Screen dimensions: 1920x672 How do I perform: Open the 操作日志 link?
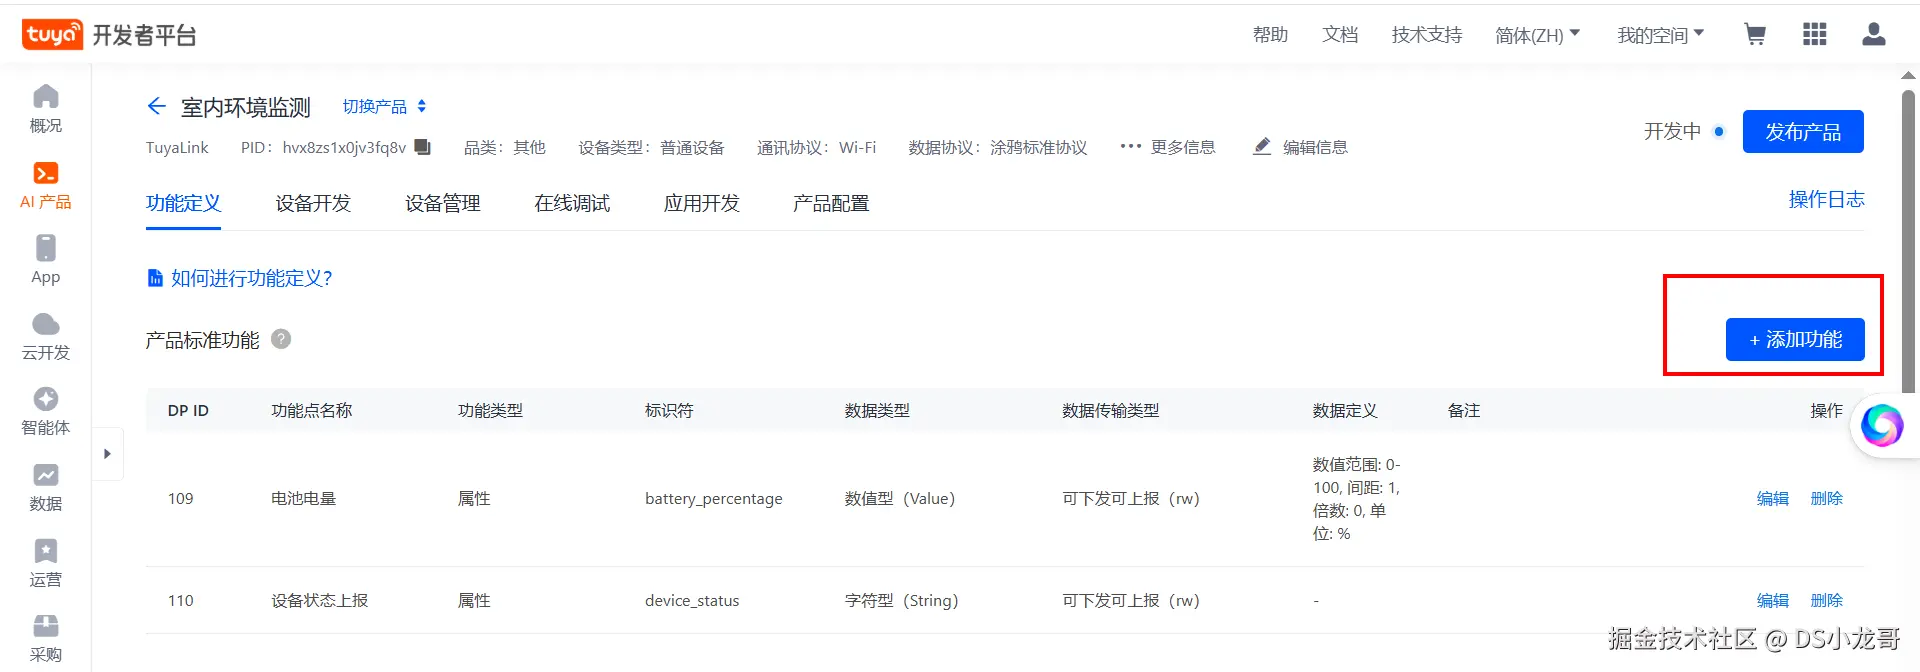coord(1826,199)
